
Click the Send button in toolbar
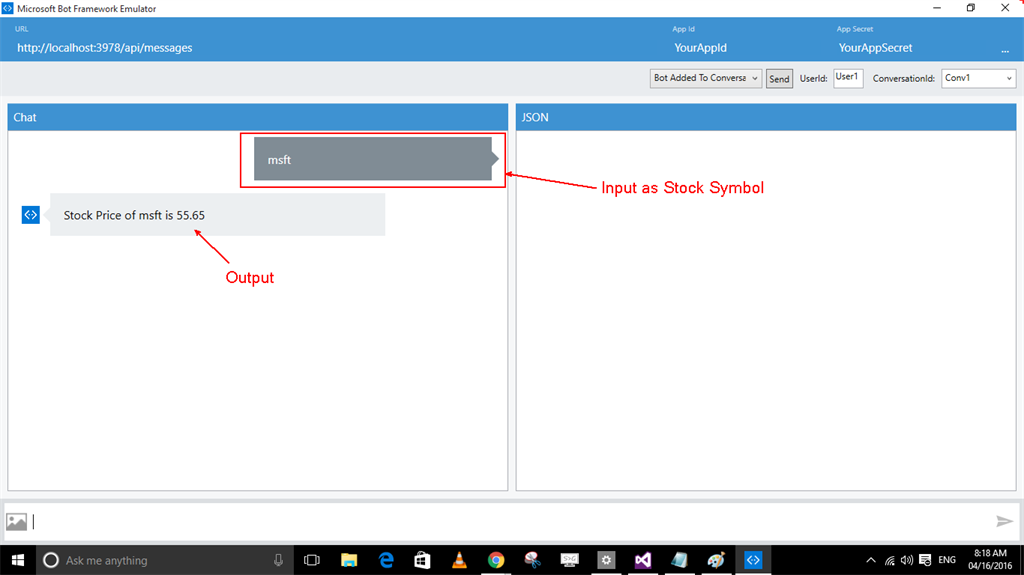(x=779, y=78)
